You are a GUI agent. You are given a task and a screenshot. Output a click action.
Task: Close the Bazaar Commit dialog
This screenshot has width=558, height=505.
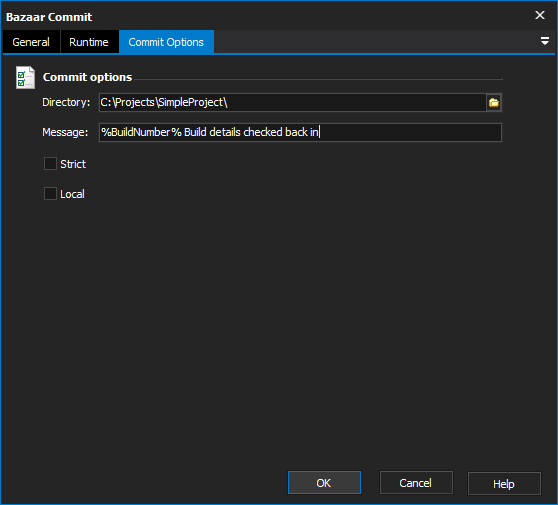point(540,15)
